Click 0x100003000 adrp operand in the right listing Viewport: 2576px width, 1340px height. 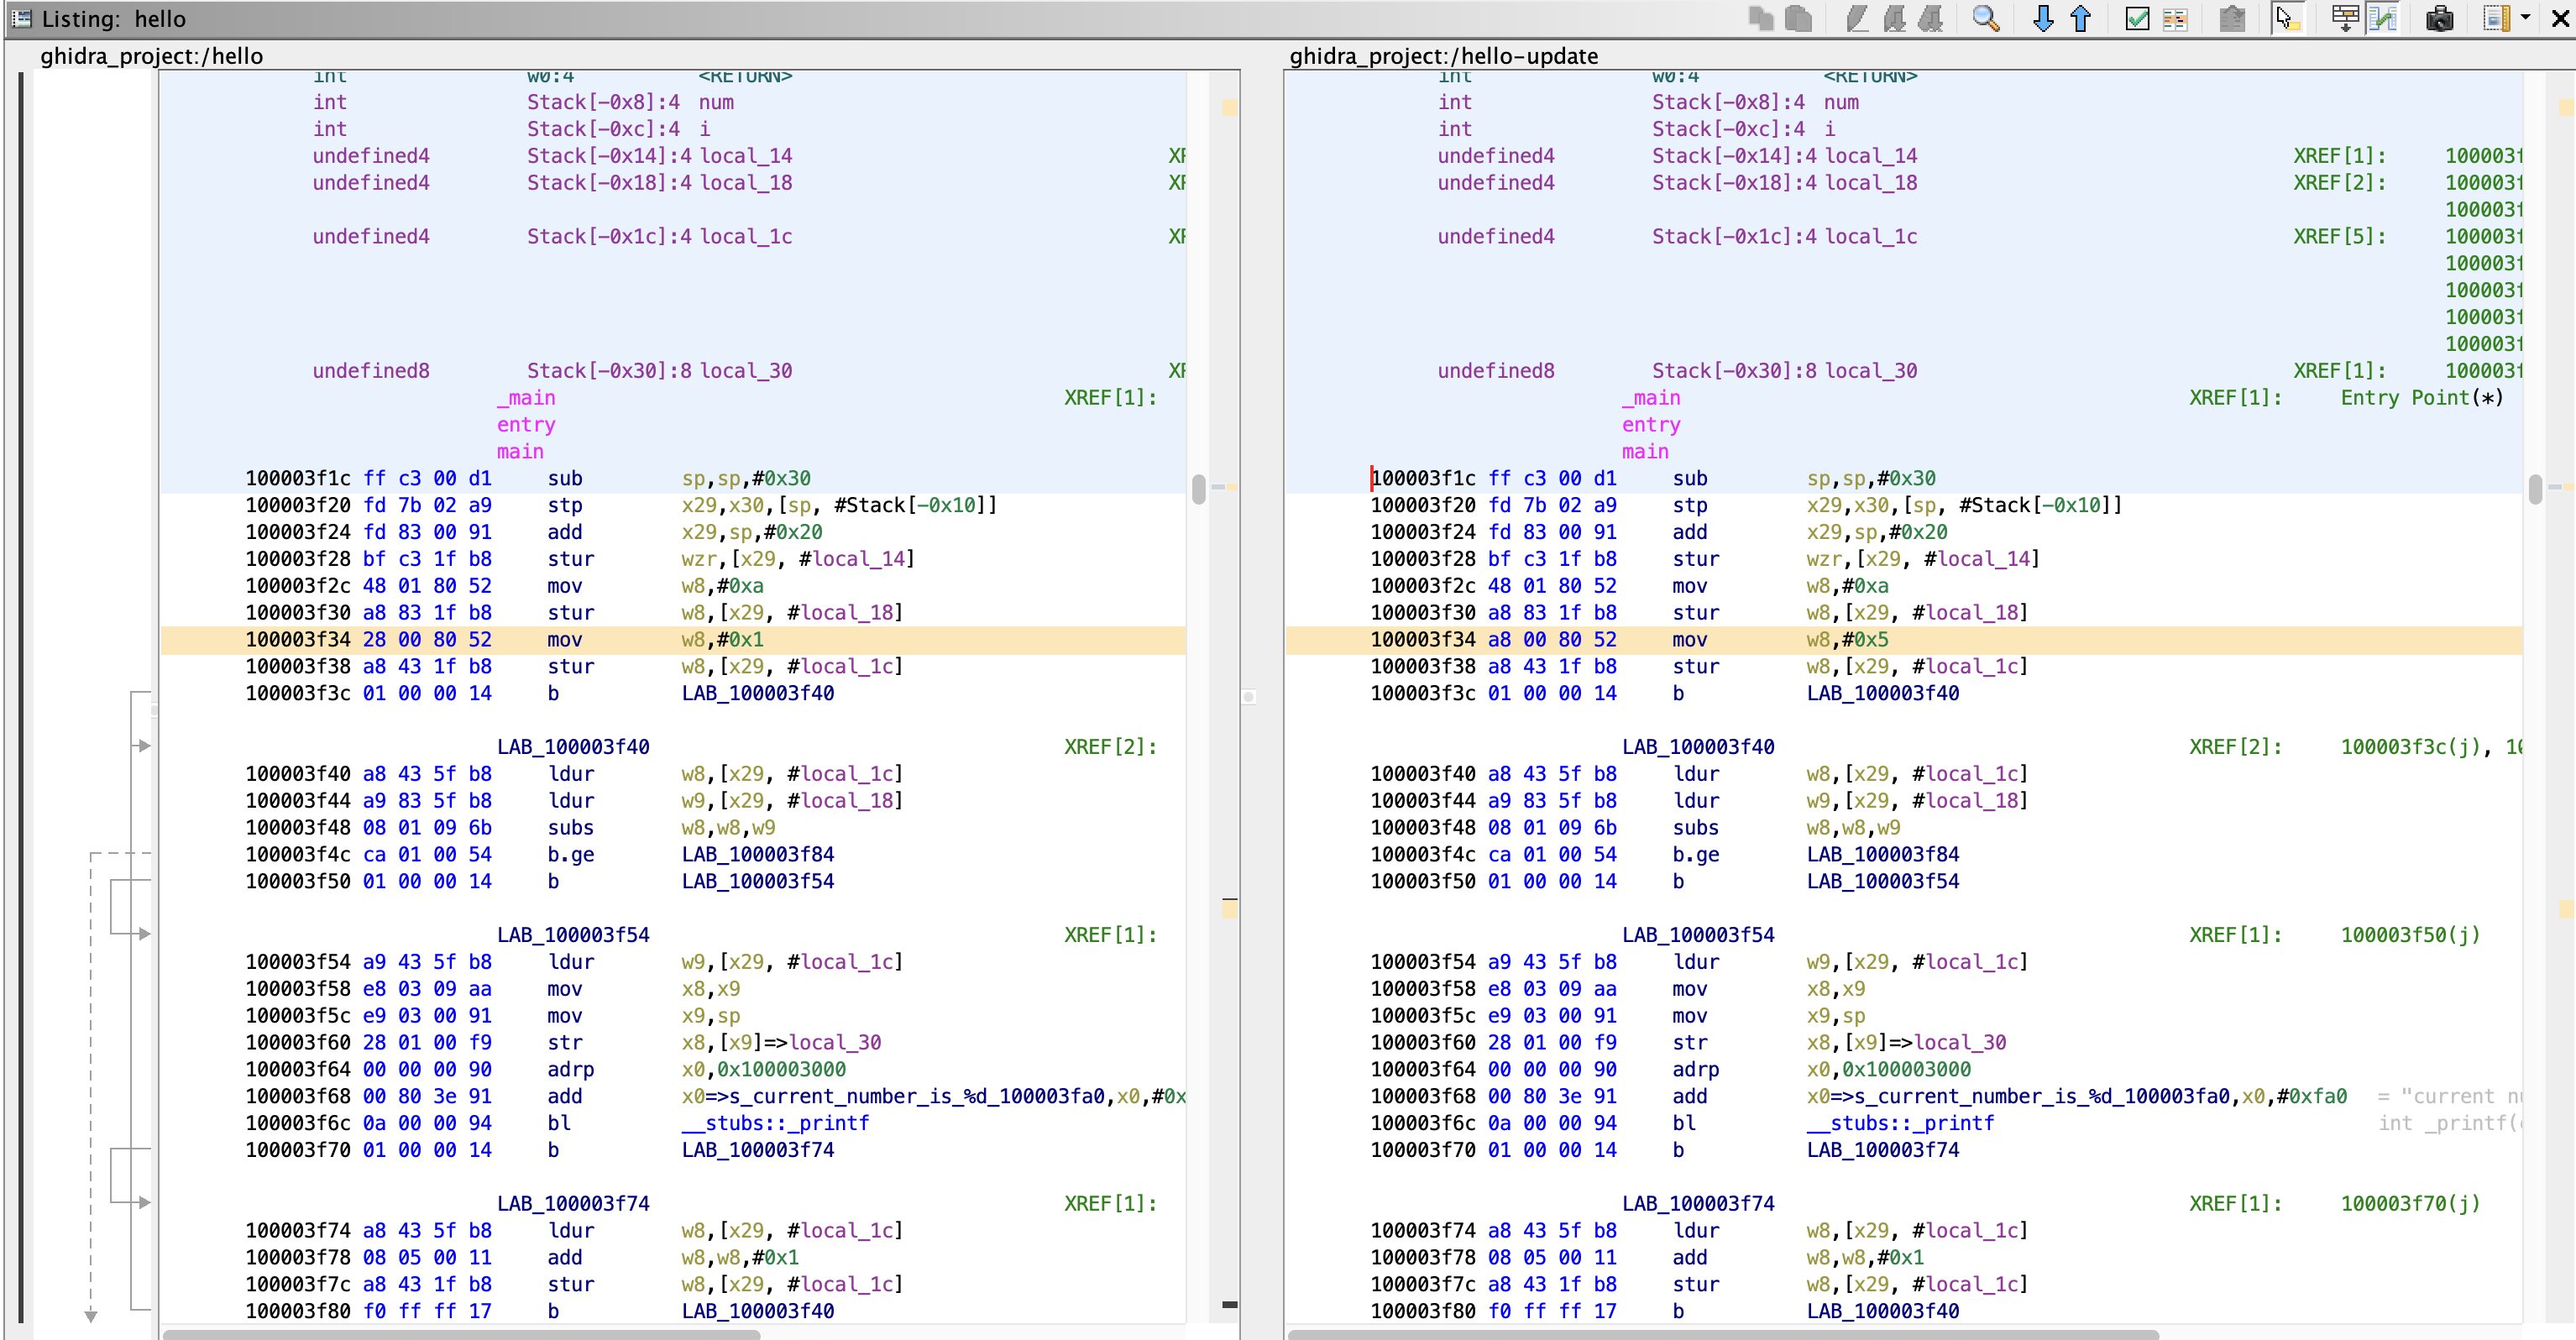(x=1907, y=1070)
